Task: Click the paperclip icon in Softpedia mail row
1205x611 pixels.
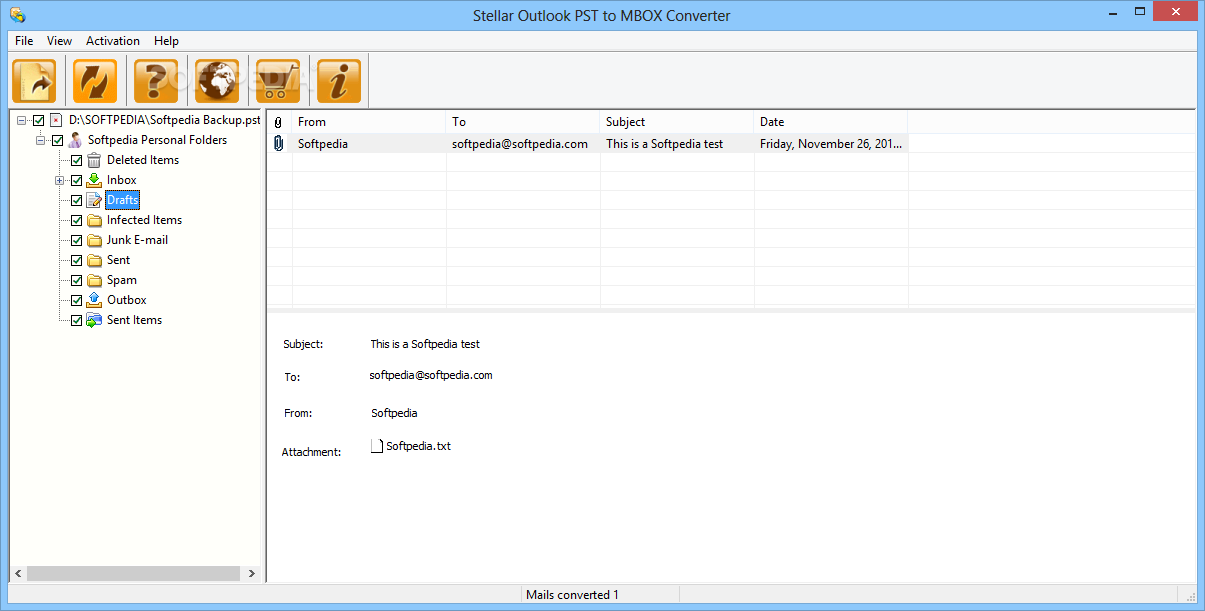Action: [x=279, y=144]
